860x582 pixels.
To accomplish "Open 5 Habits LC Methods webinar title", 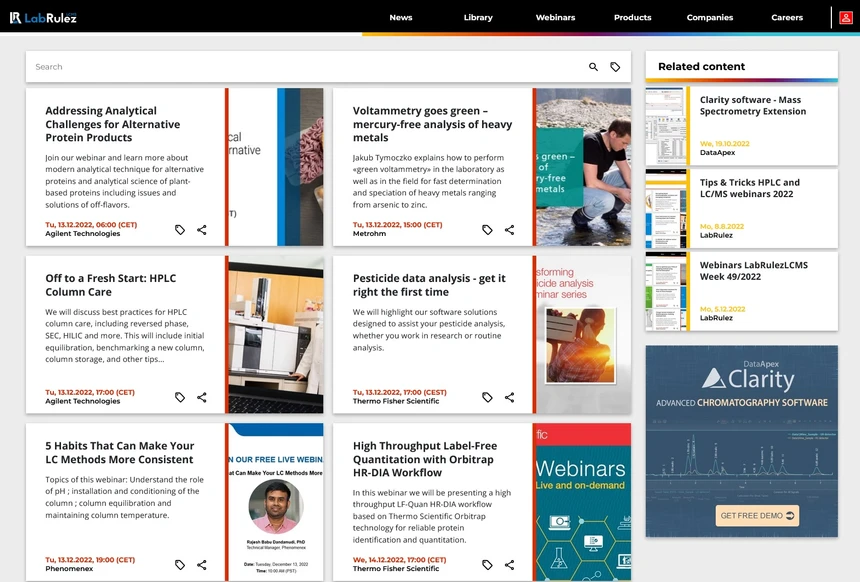I will 120,453.
